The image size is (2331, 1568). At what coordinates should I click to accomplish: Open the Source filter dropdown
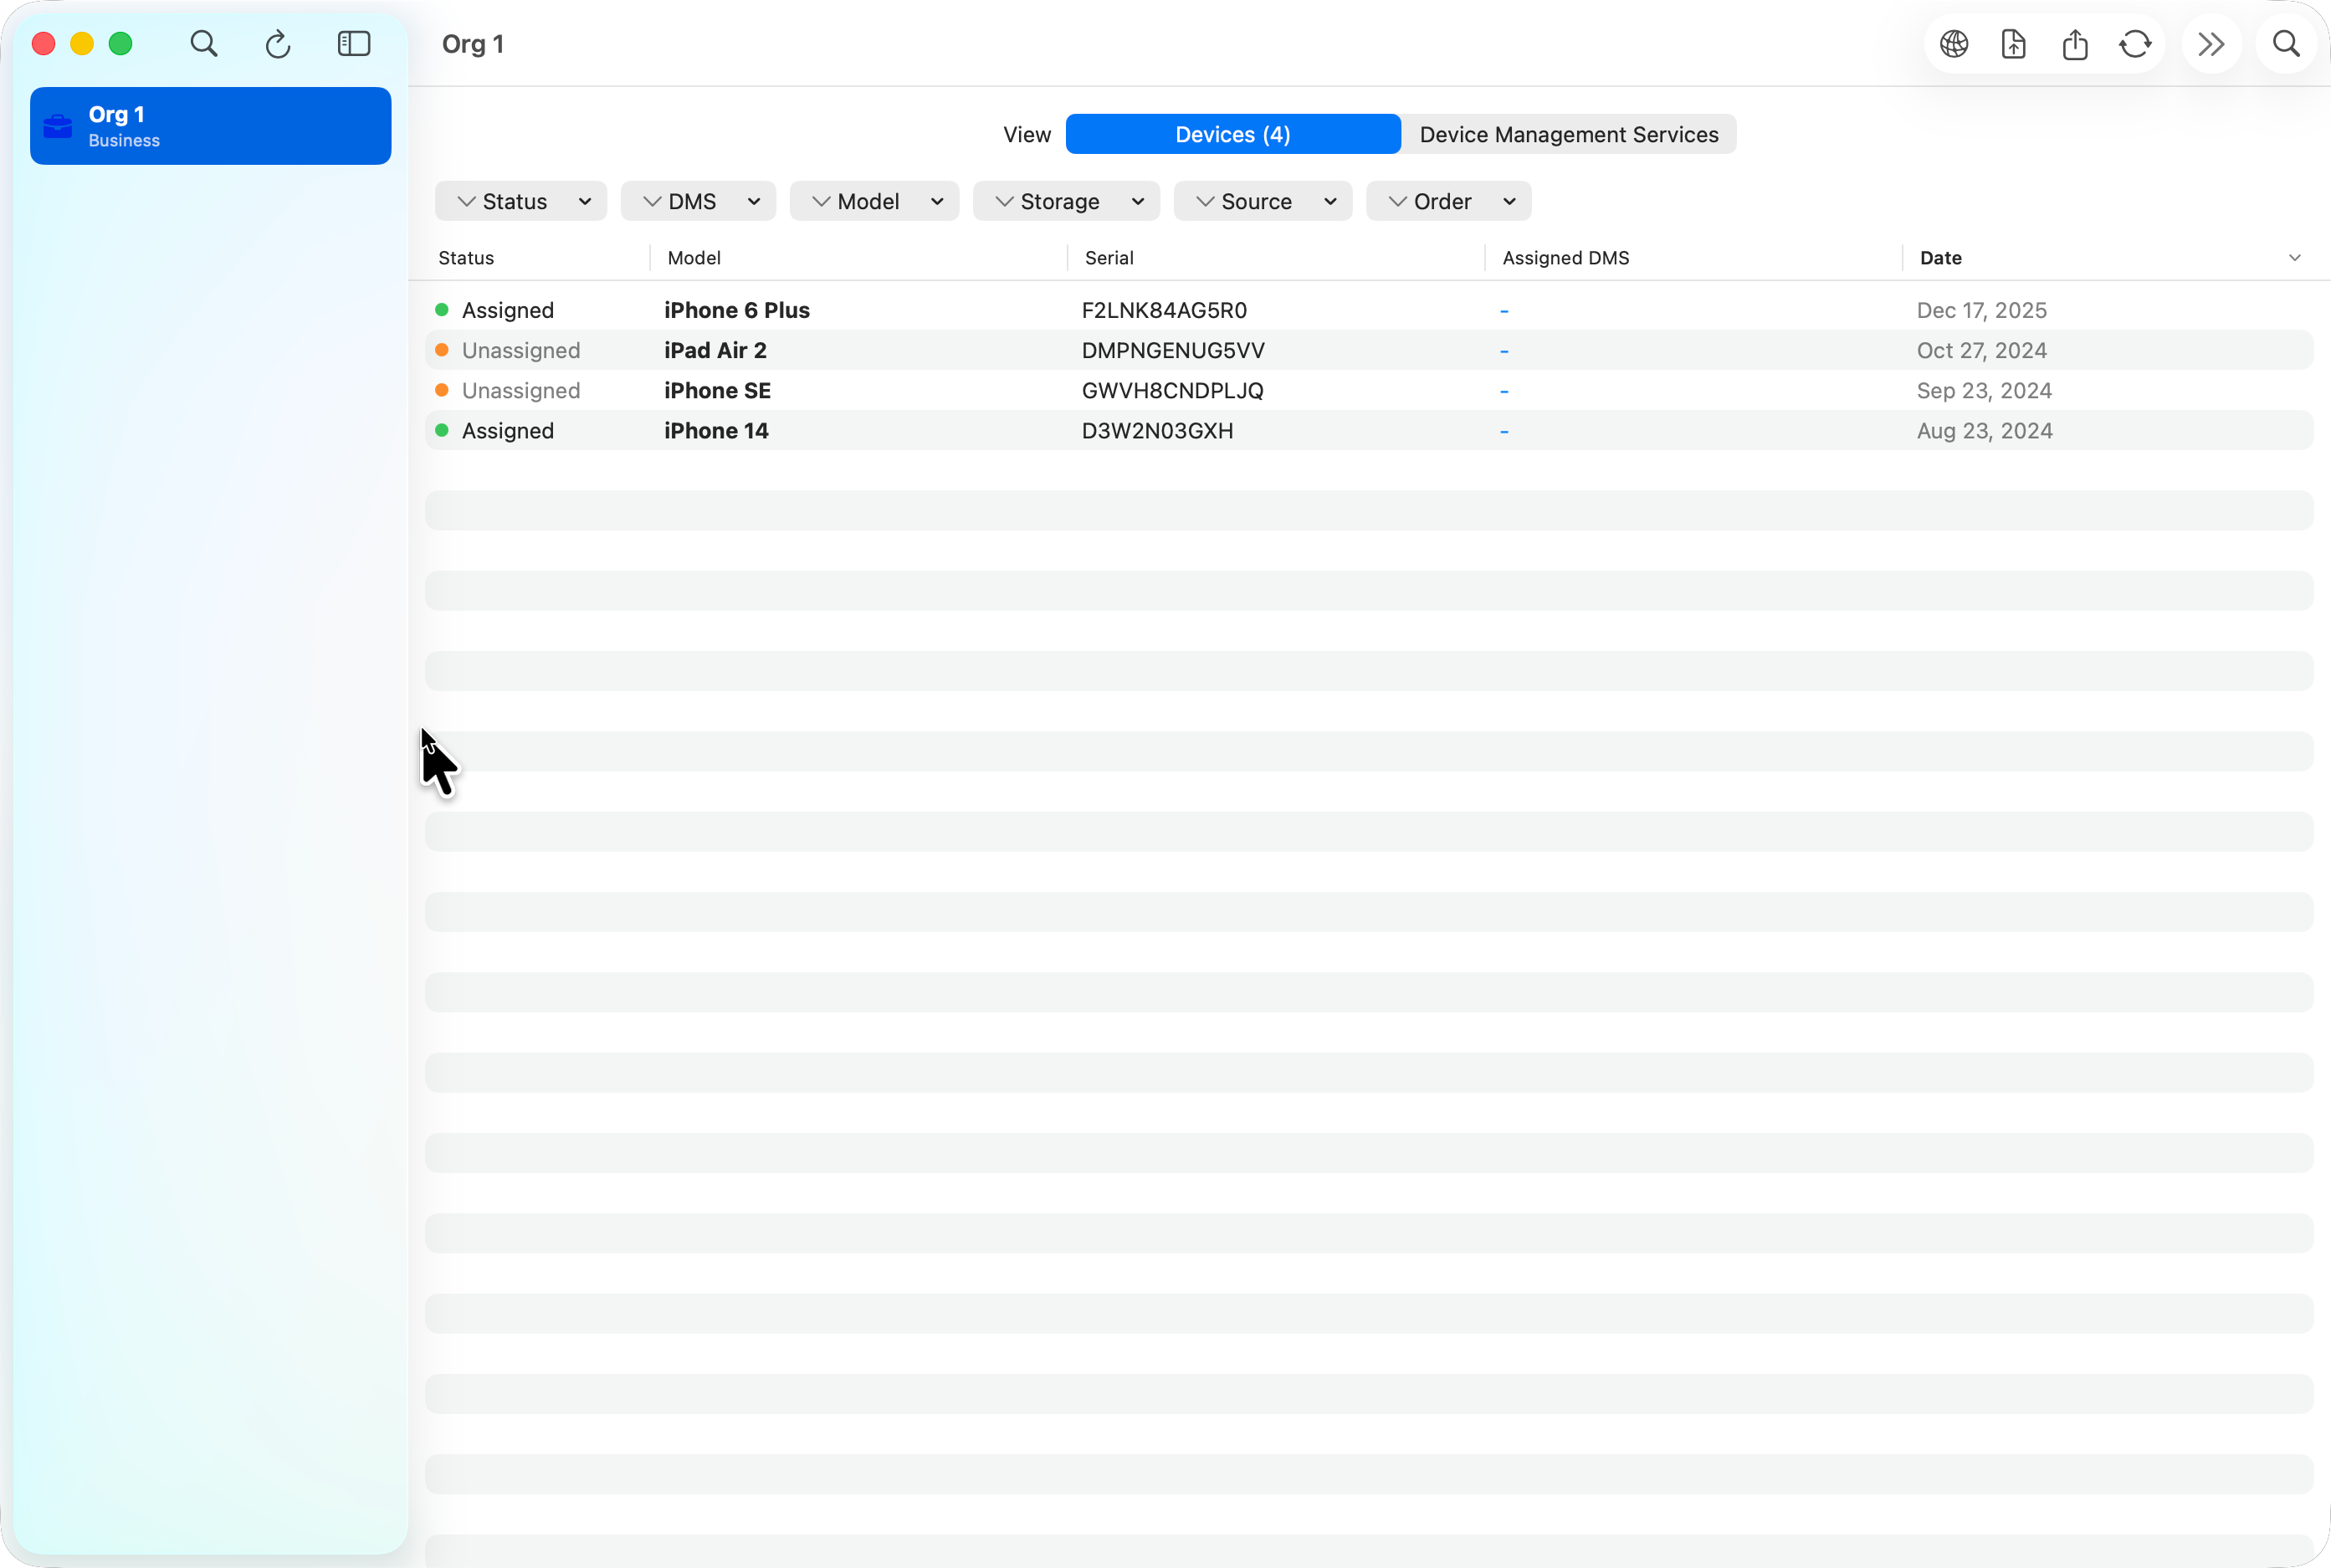(1262, 201)
